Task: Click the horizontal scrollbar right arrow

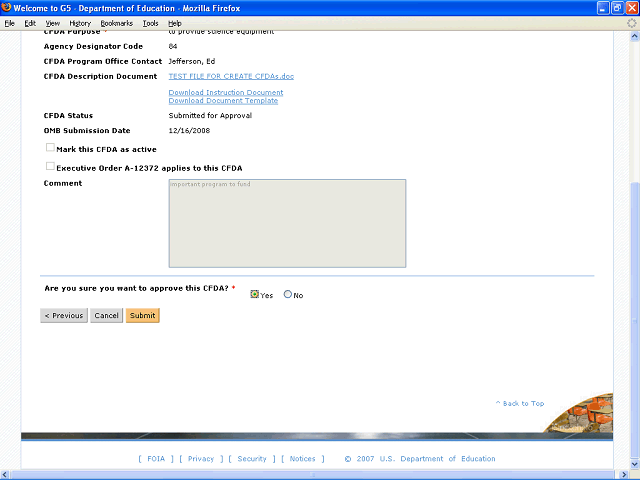Action: click(x=624, y=475)
